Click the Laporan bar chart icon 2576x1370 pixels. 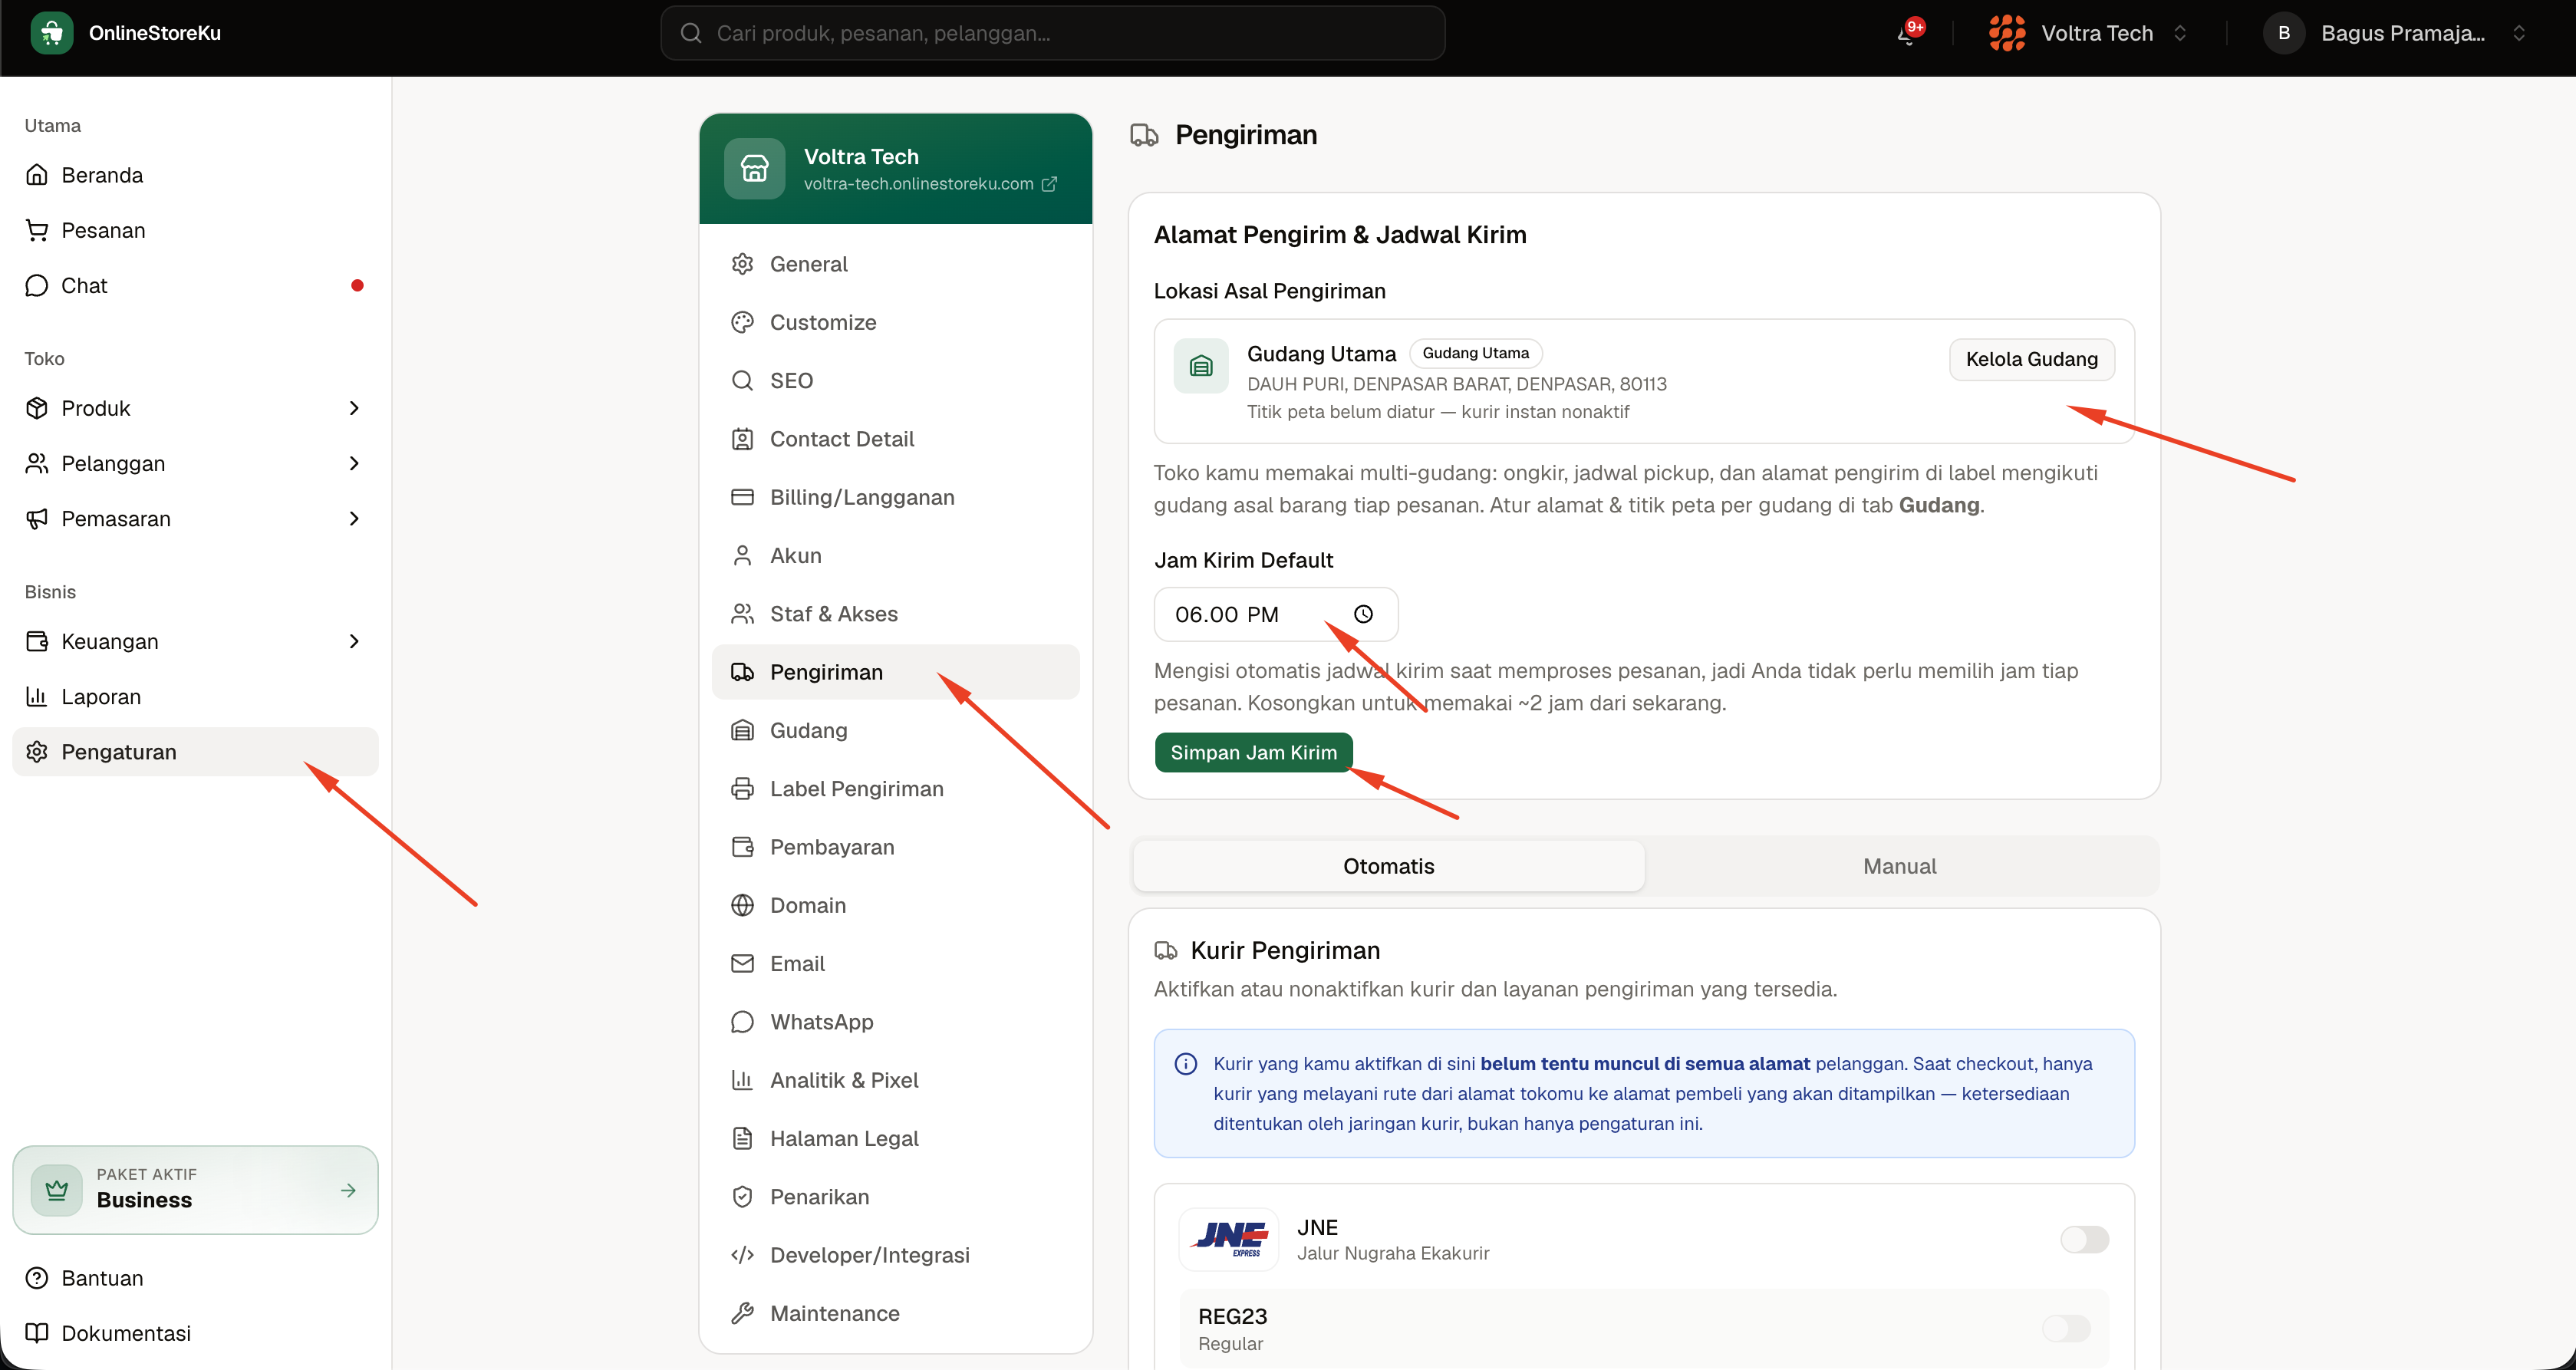pyautogui.click(x=37, y=696)
